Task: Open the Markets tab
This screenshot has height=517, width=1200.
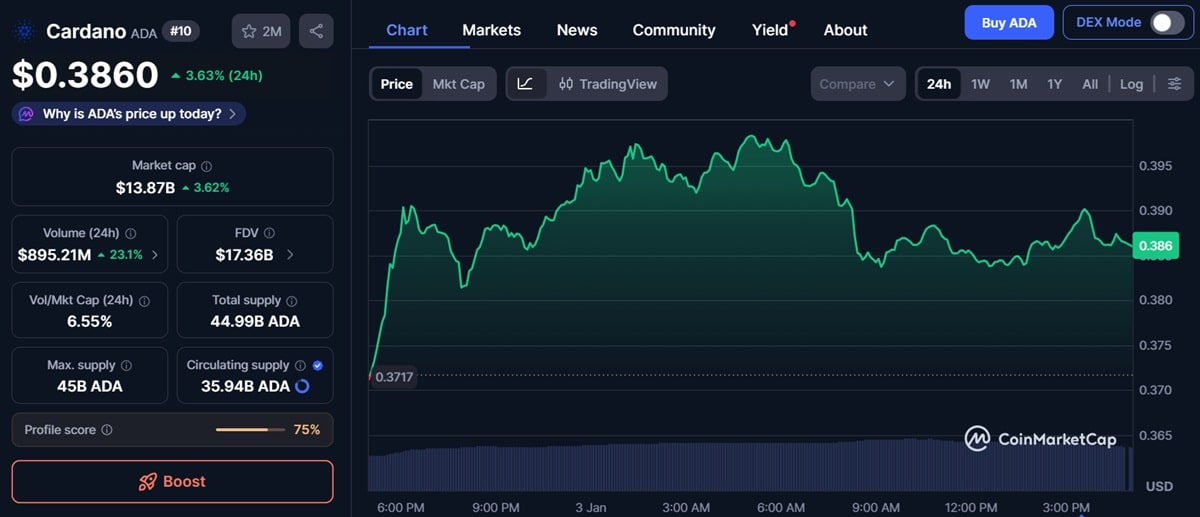Action: [491, 30]
